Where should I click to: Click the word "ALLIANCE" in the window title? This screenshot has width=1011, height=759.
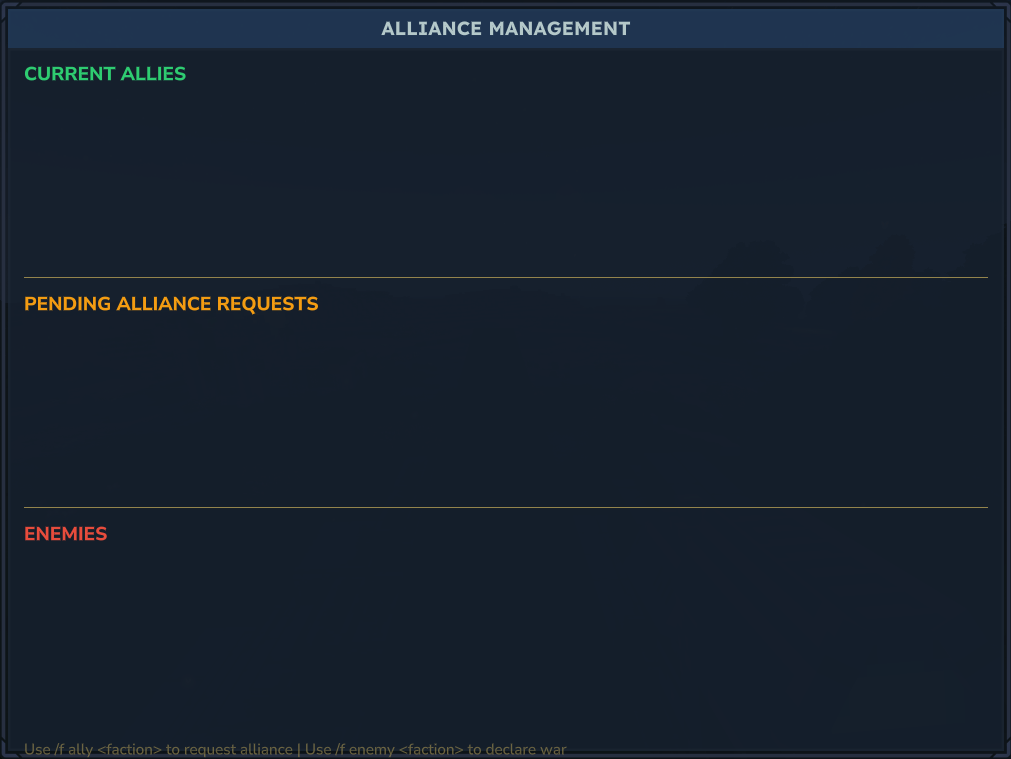pyautogui.click(x=431, y=29)
